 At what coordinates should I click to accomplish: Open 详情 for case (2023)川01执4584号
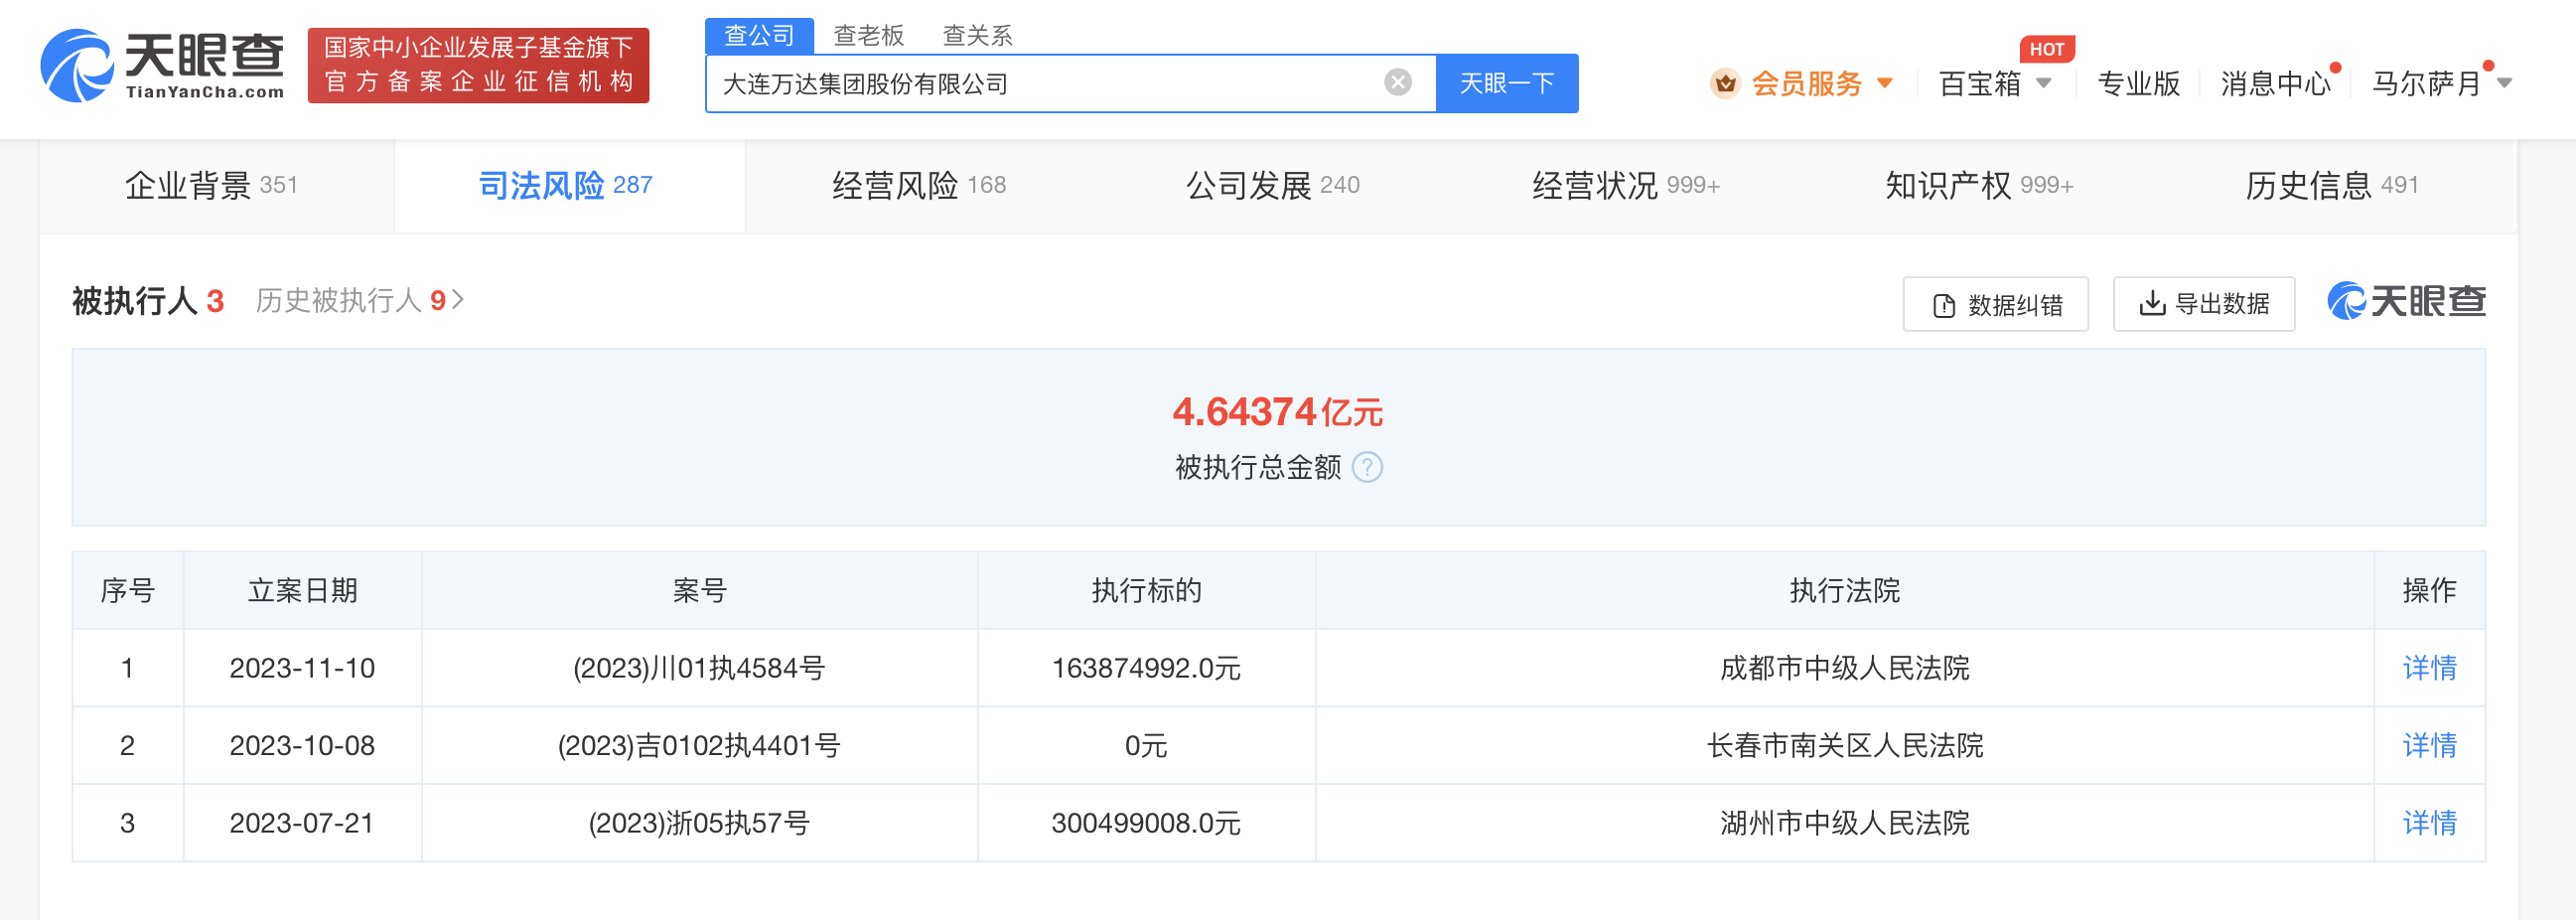pyautogui.click(x=2429, y=668)
